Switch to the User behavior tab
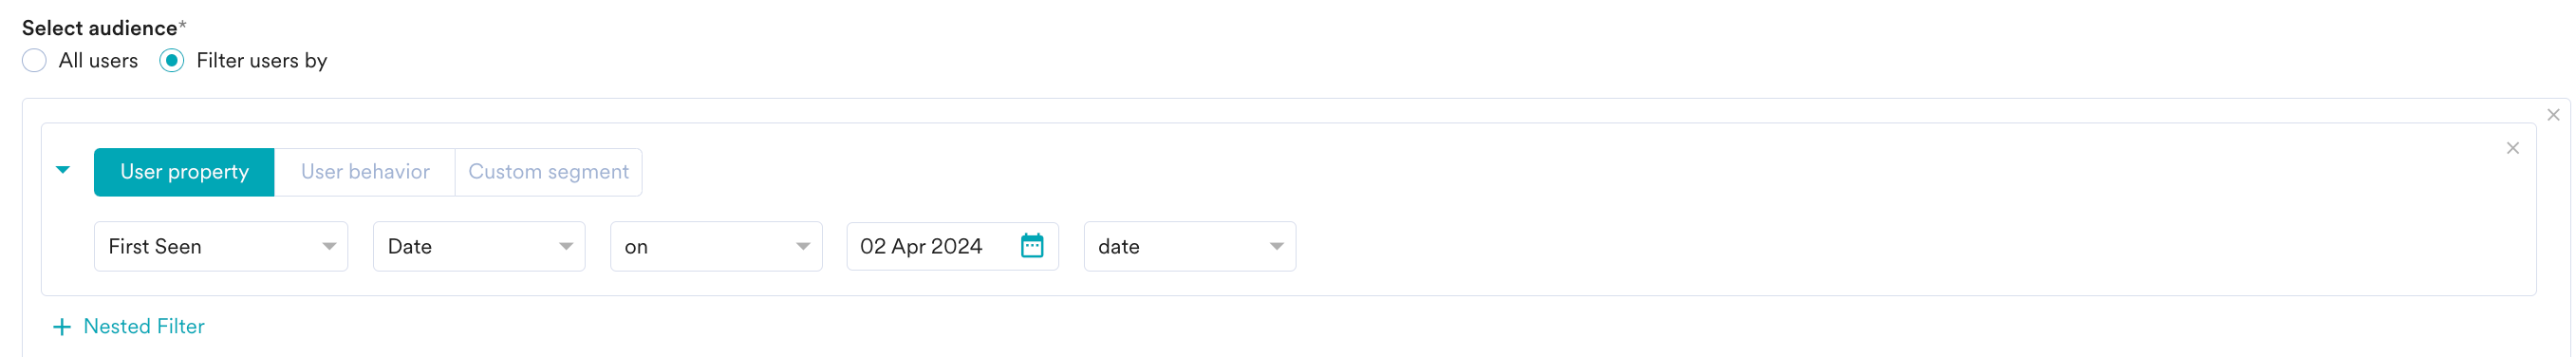2576x357 pixels. pyautogui.click(x=365, y=172)
